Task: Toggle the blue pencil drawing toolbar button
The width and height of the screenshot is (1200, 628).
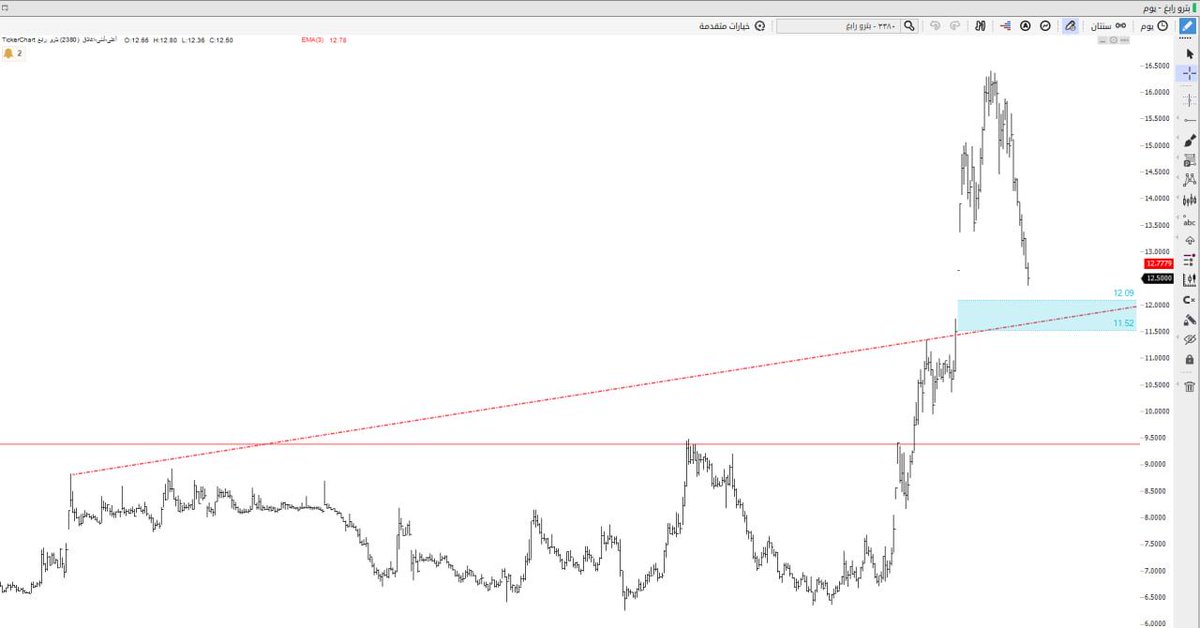Action: point(1186,26)
